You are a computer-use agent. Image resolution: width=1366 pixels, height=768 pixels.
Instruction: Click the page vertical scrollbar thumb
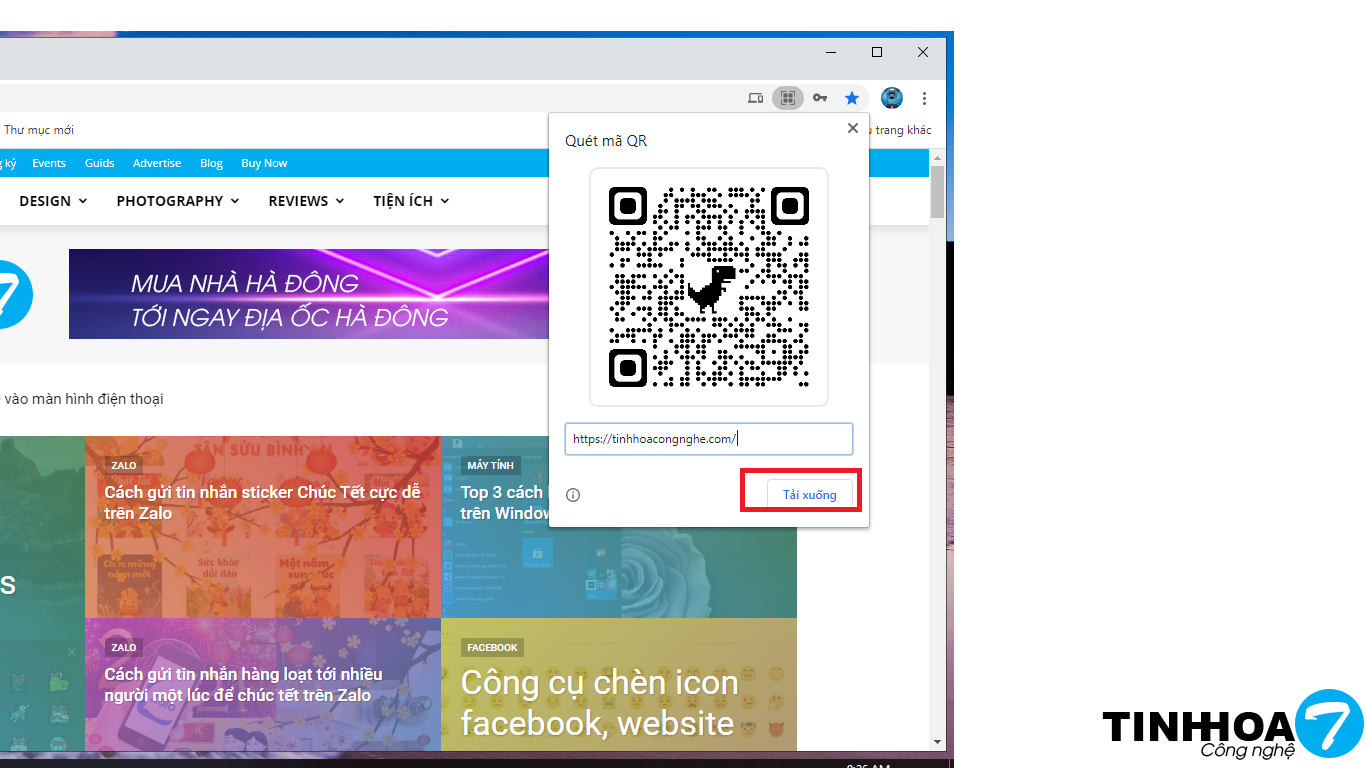[937, 192]
